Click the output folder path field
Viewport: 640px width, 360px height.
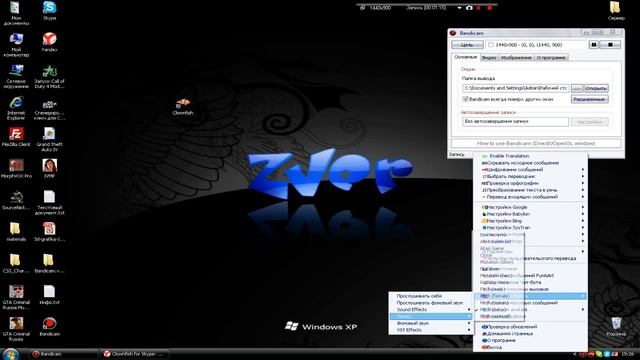(516, 88)
